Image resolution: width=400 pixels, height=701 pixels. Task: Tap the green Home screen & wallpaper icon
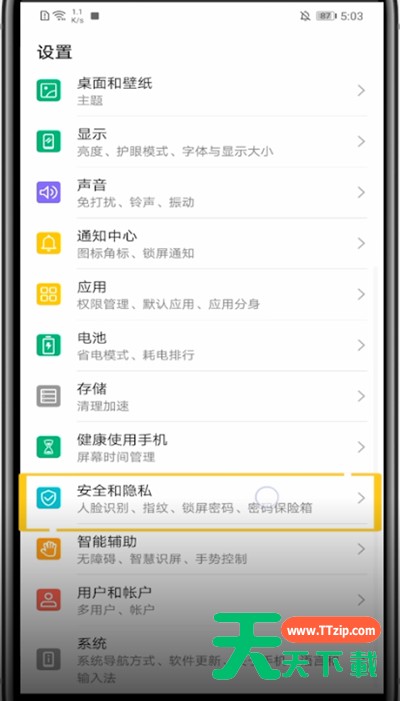click(x=48, y=91)
